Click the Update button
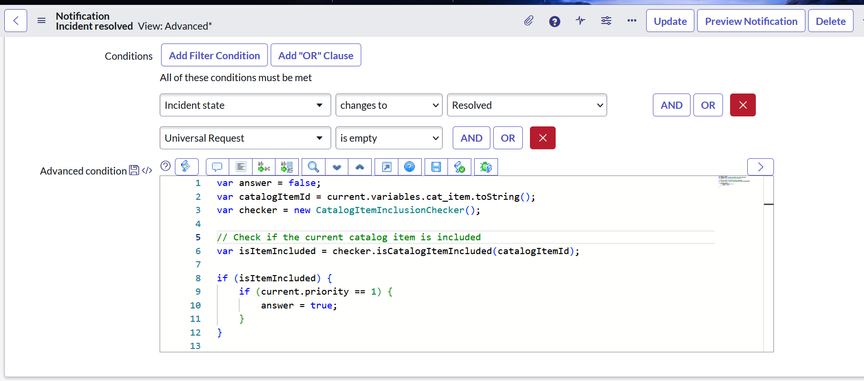Image resolution: width=864 pixels, height=381 pixels. tap(670, 21)
